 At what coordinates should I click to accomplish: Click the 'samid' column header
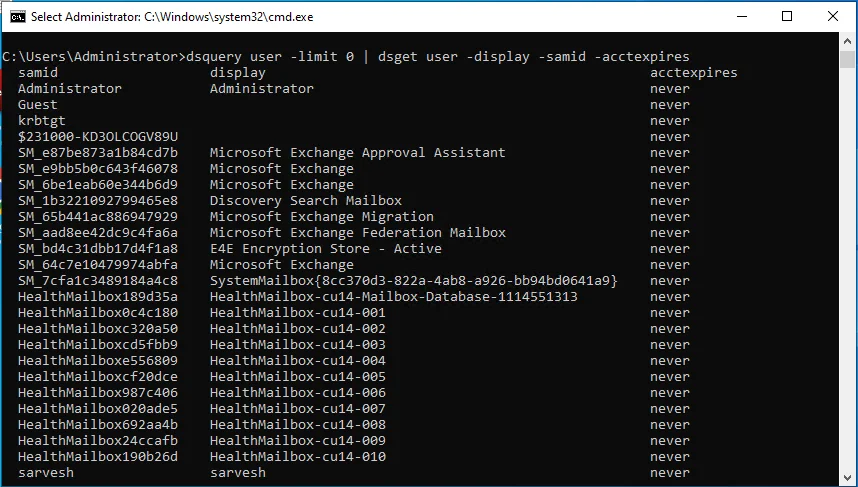(38, 72)
